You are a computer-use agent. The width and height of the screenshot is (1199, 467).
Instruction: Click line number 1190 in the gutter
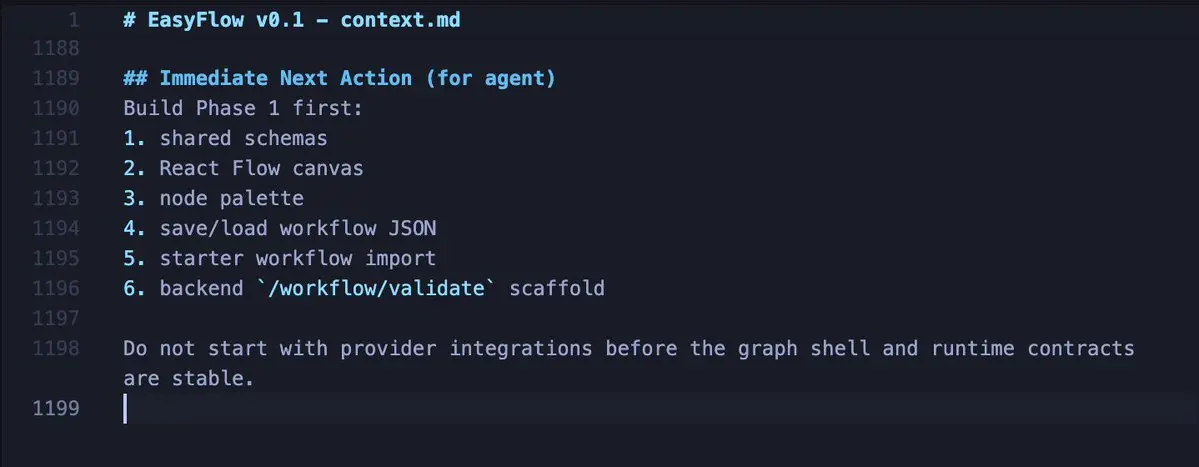[56, 109]
